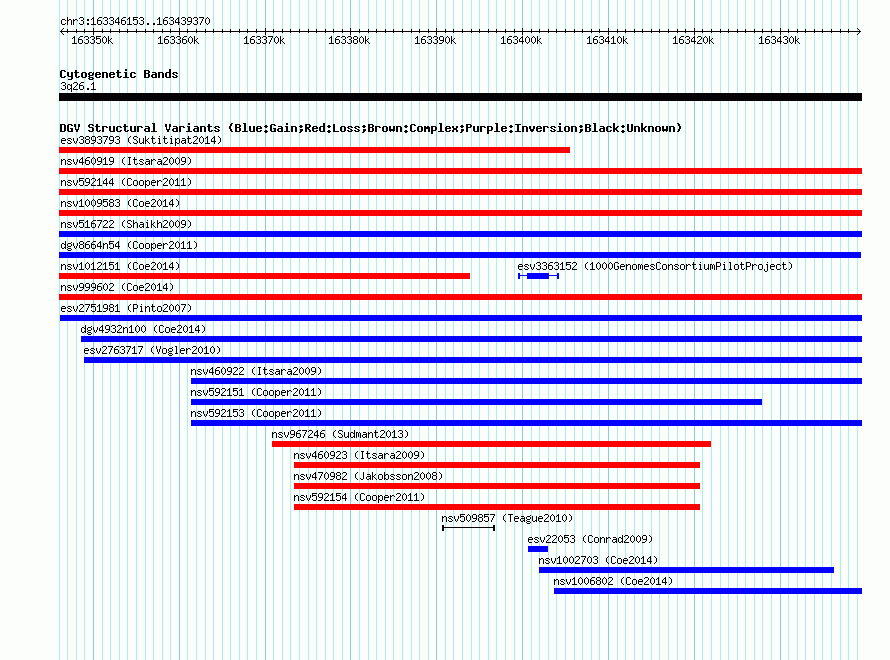Click the nsv1009583 (Coe2014) label
Image resolution: width=890 pixels, height=660 pixels.
click(120, 203)
